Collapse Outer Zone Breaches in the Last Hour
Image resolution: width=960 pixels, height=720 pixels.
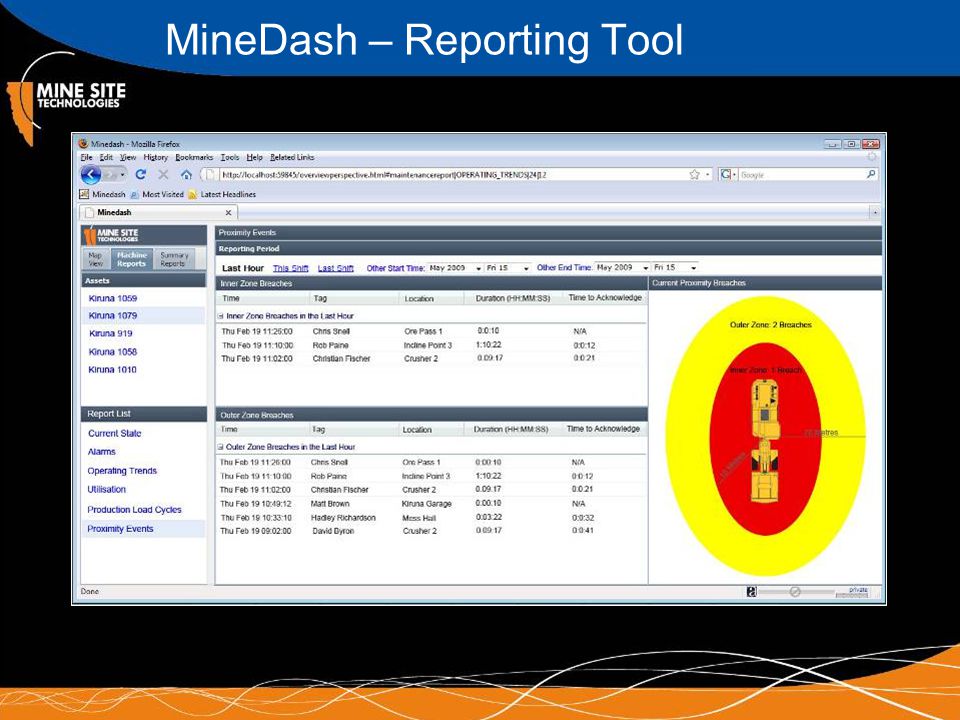(x=220, y=447)
